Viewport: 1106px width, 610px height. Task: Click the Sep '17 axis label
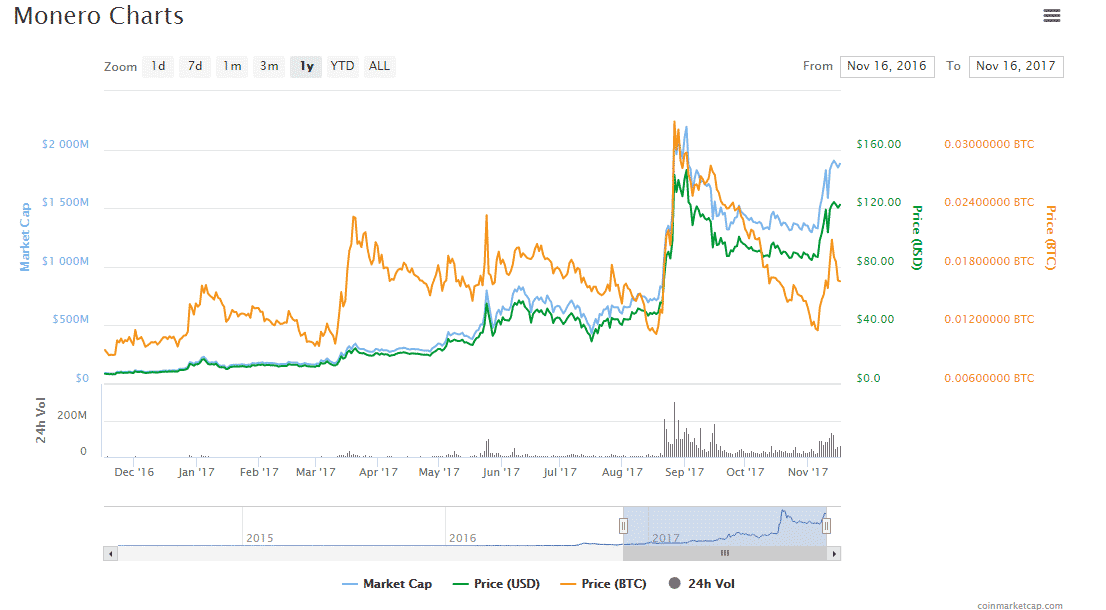tap(684, 472)
